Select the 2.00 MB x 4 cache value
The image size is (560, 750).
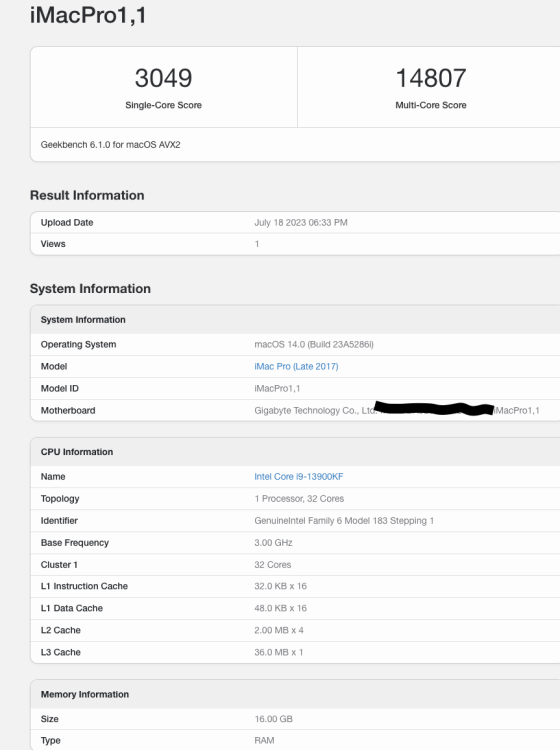pos(279,630)
